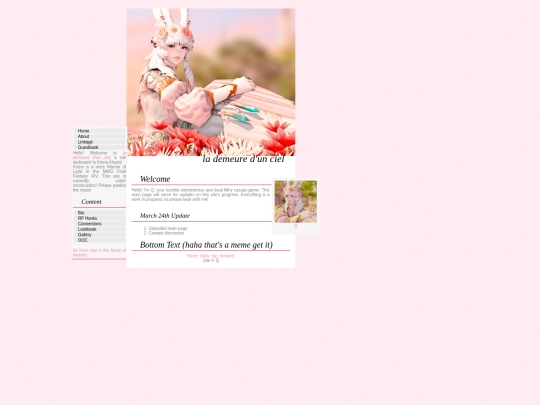Click the 'la demeure d'un ciel' site title
540x405 pixels.
243,159
